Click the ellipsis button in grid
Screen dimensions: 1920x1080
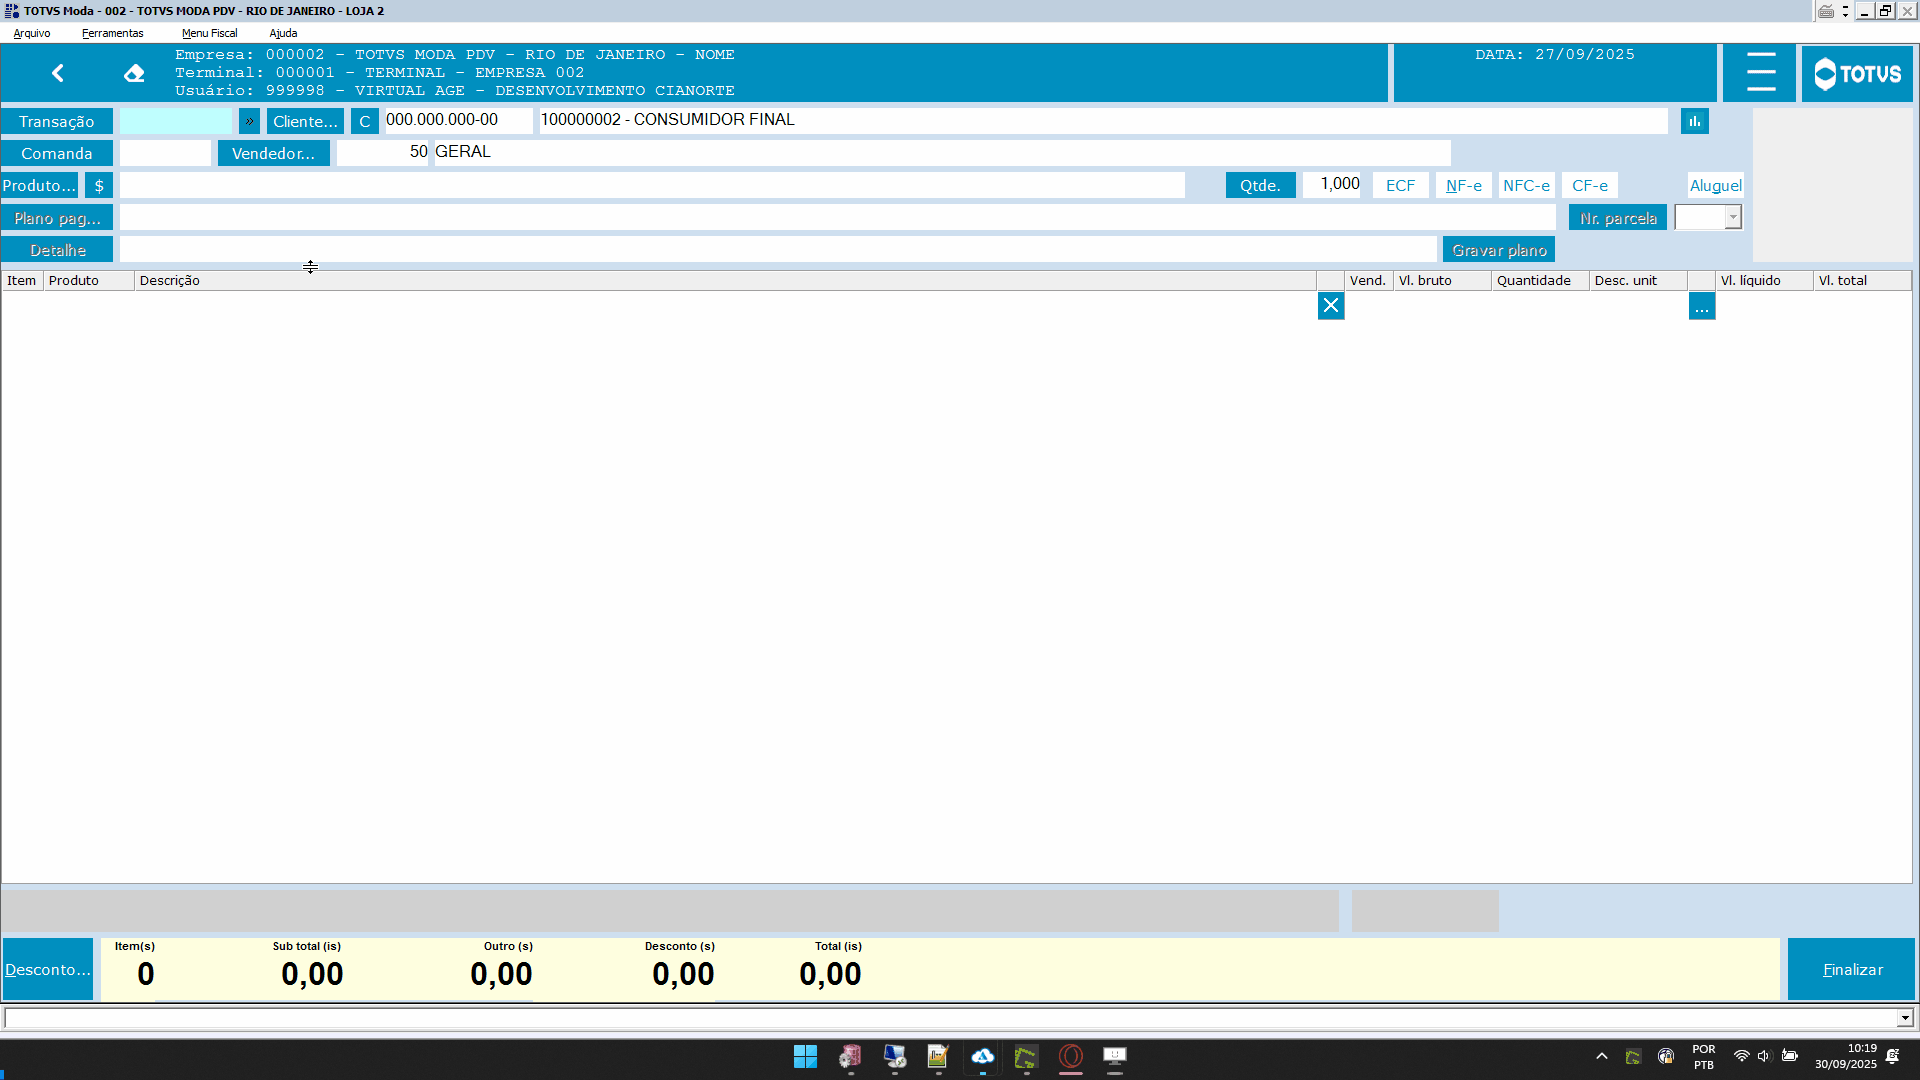pos(1702,307)
